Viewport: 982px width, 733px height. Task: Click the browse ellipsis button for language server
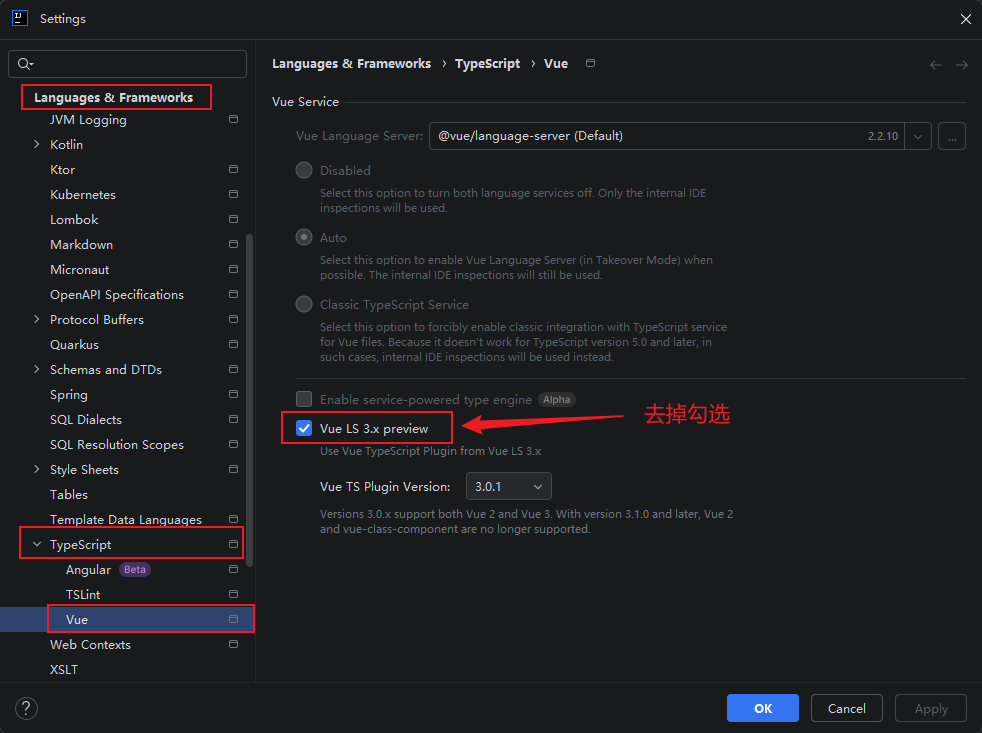click(x=952, y=136)
